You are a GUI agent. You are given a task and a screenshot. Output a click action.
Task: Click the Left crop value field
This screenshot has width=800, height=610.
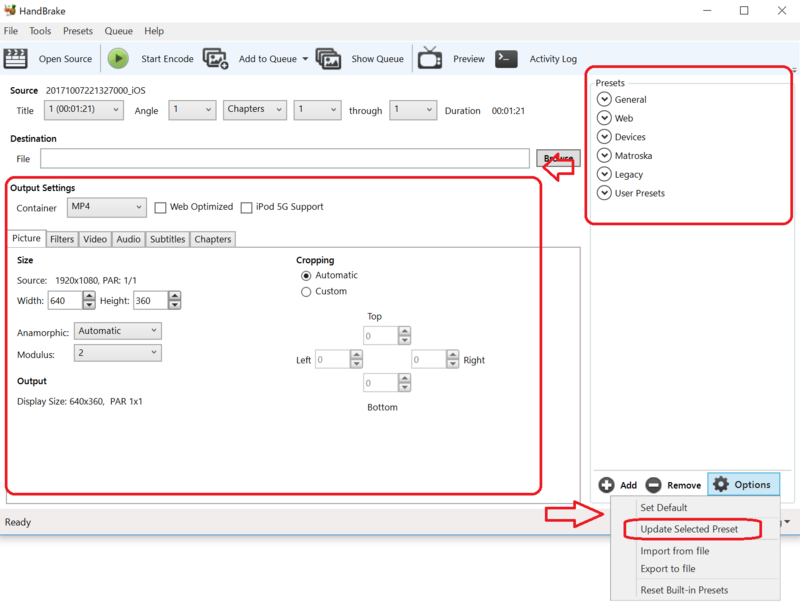[x=332, y=360]
